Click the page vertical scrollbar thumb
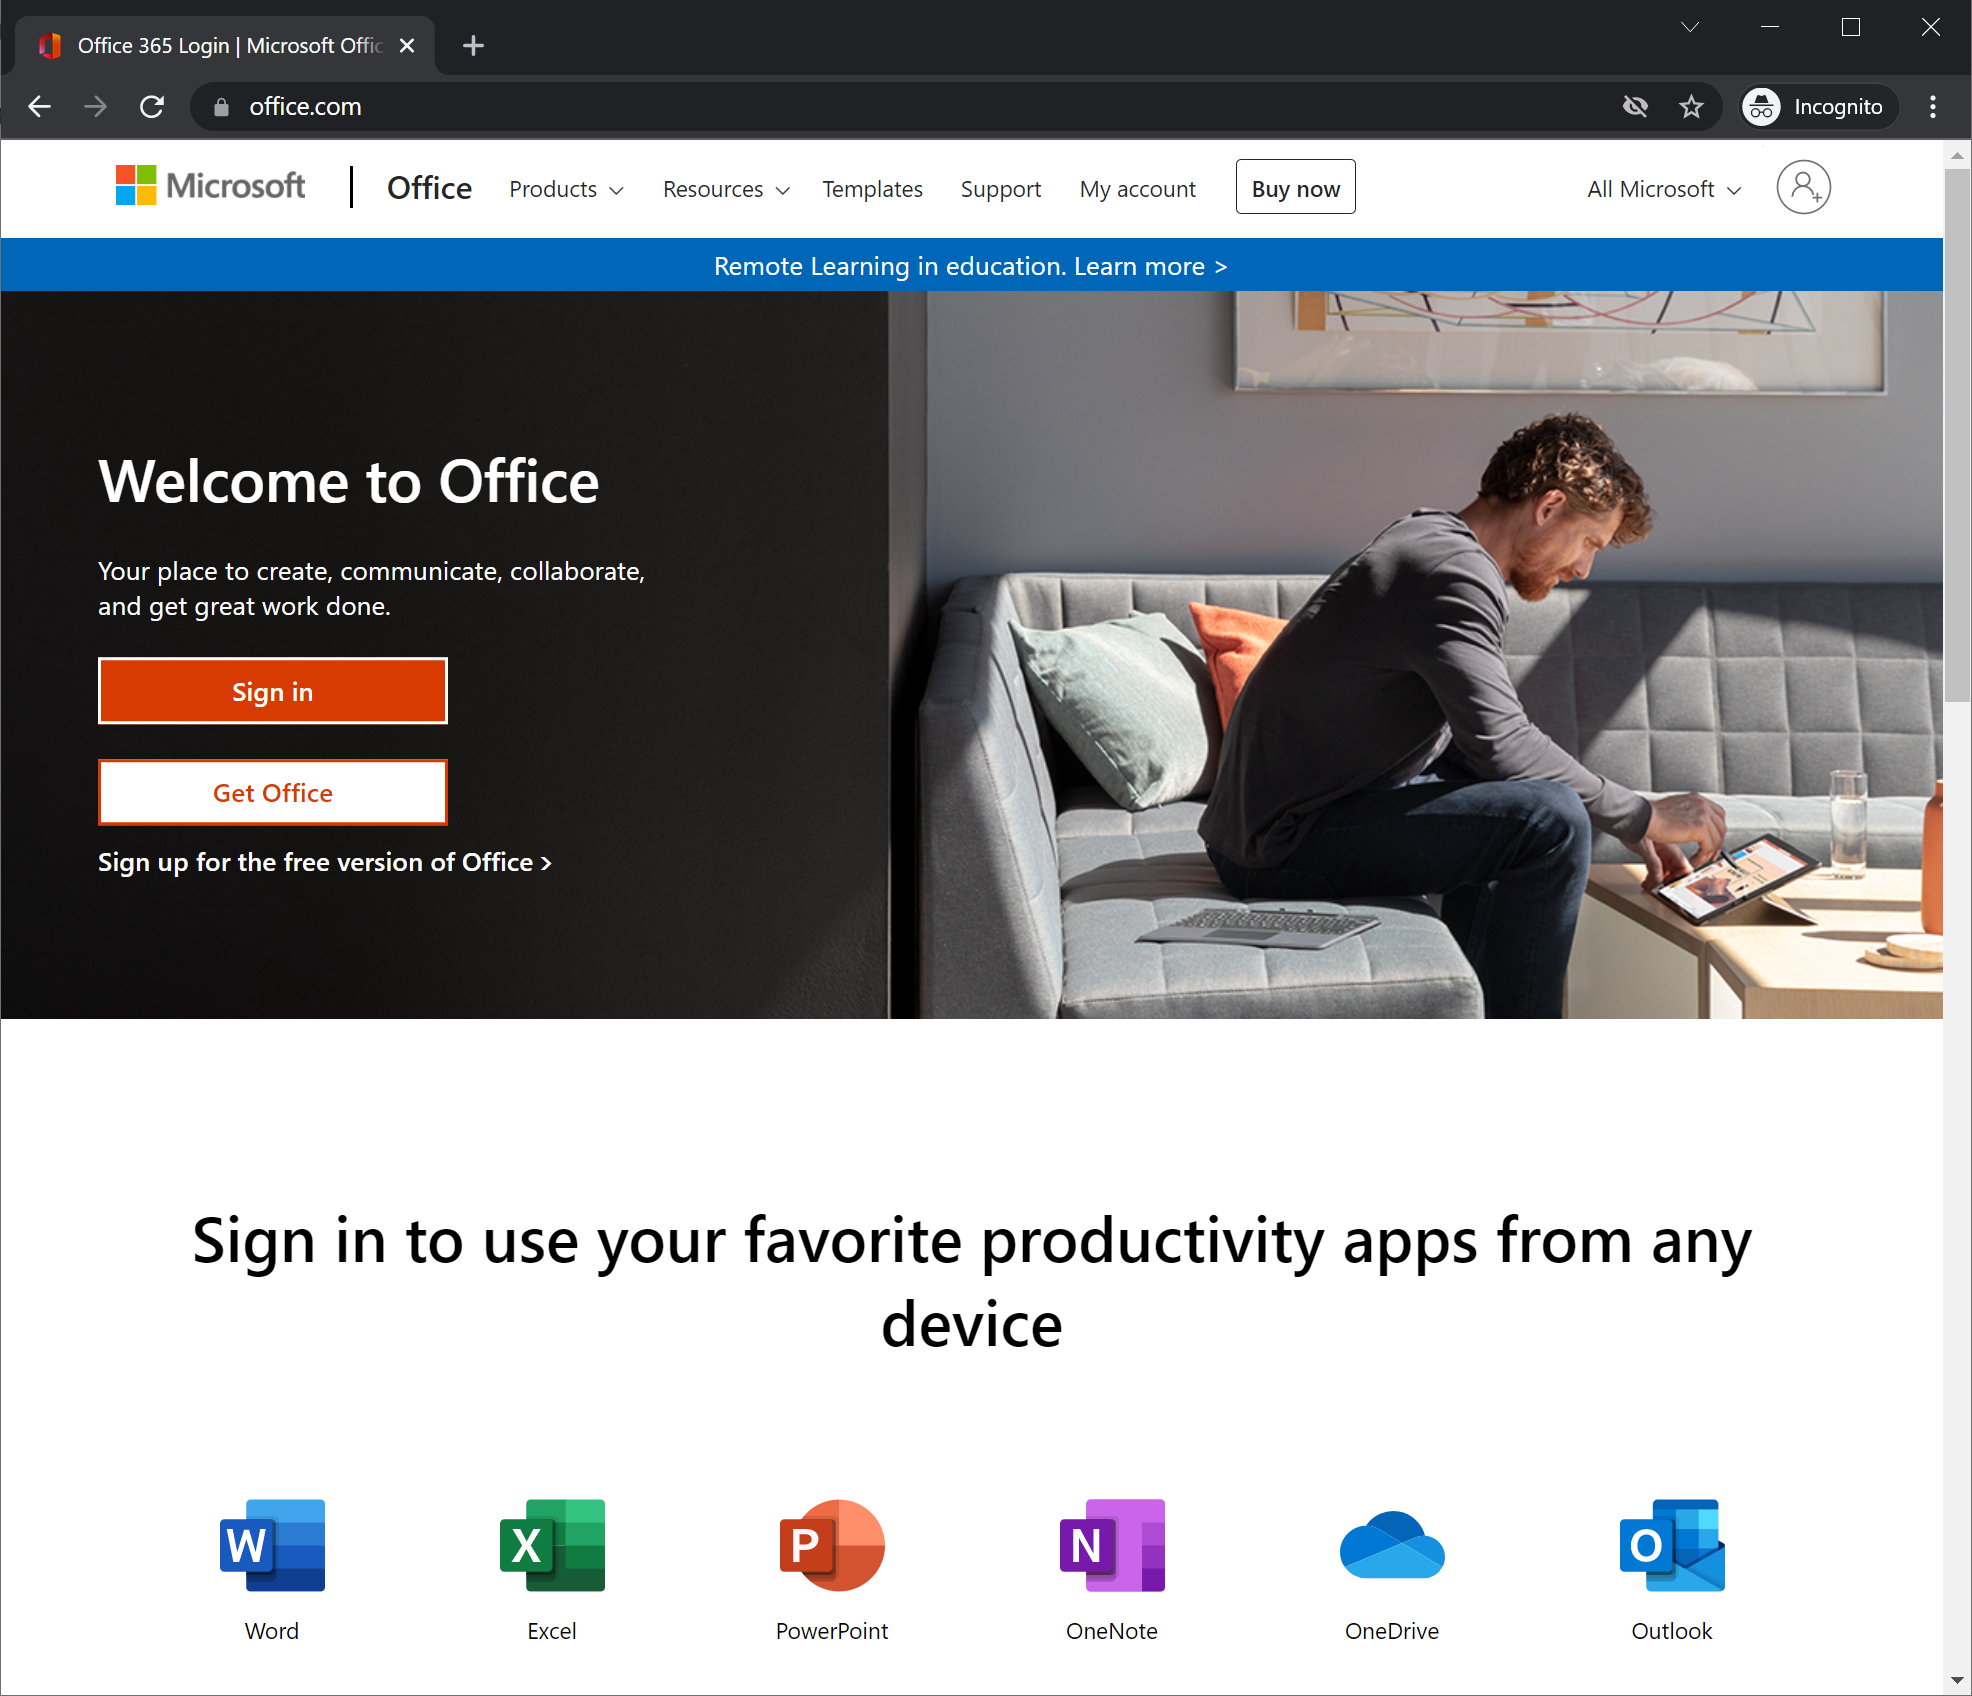Image resolution: width=1972 pixels, height=1696 pixels. pos(1957,435)
